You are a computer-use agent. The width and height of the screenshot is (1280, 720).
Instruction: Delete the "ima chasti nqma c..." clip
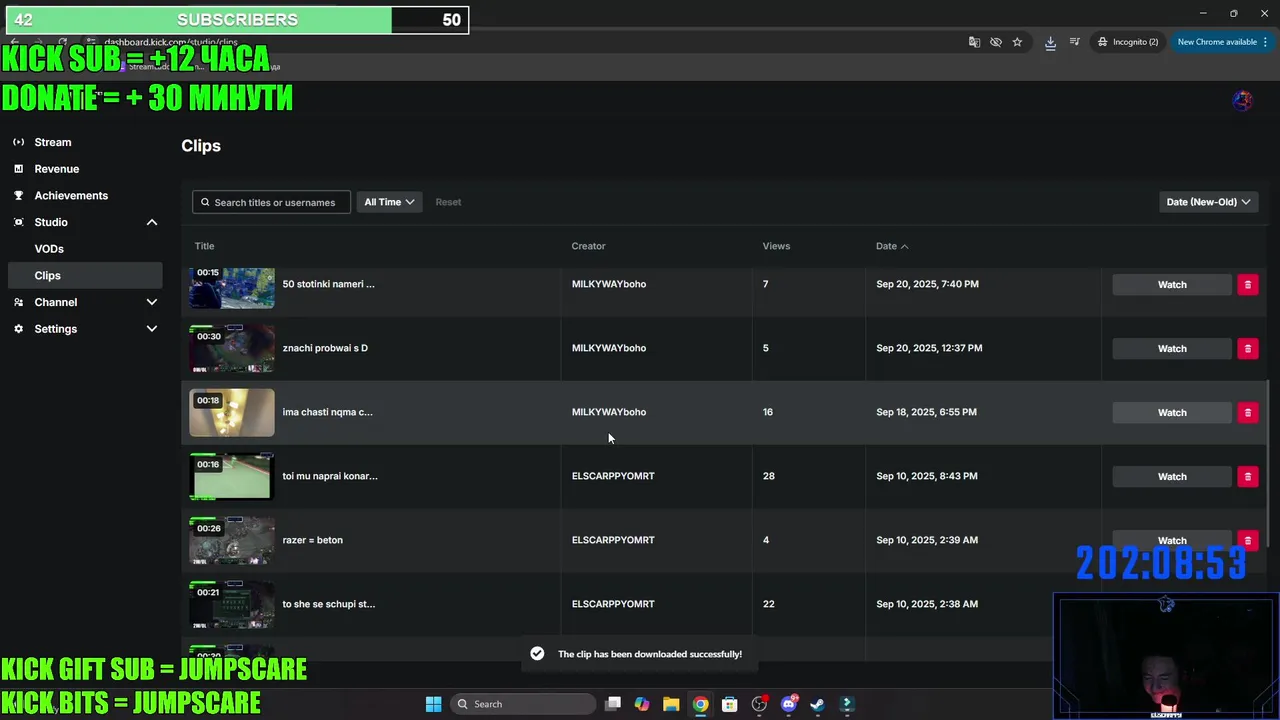point(1247,413)
